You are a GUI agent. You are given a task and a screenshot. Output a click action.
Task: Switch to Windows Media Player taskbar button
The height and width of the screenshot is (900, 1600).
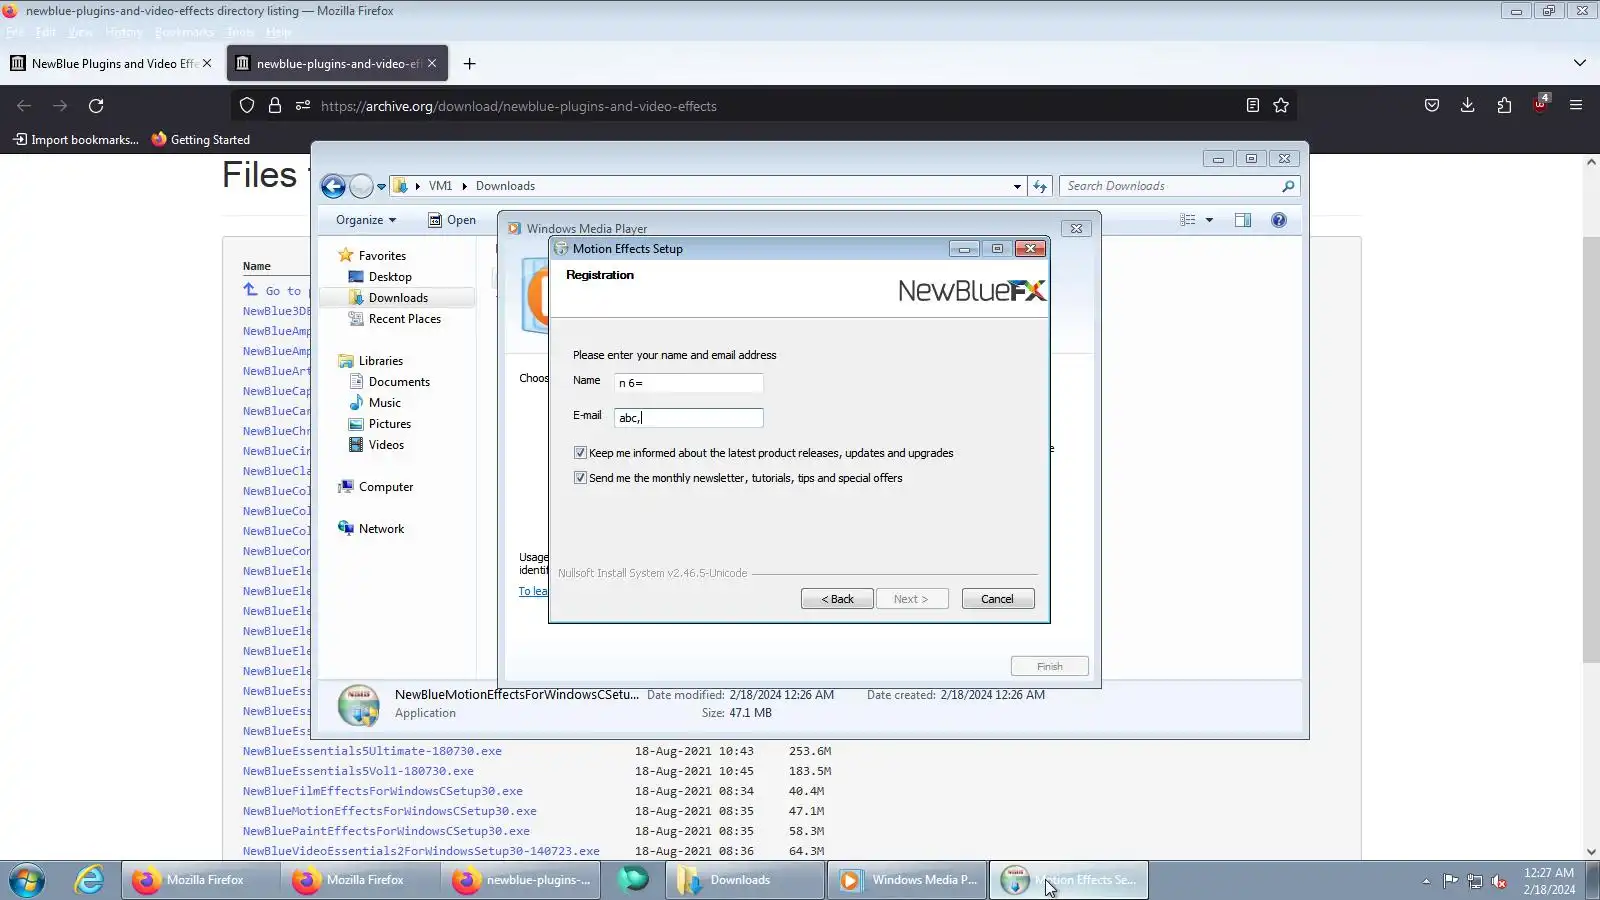click(x=908, y=880)
